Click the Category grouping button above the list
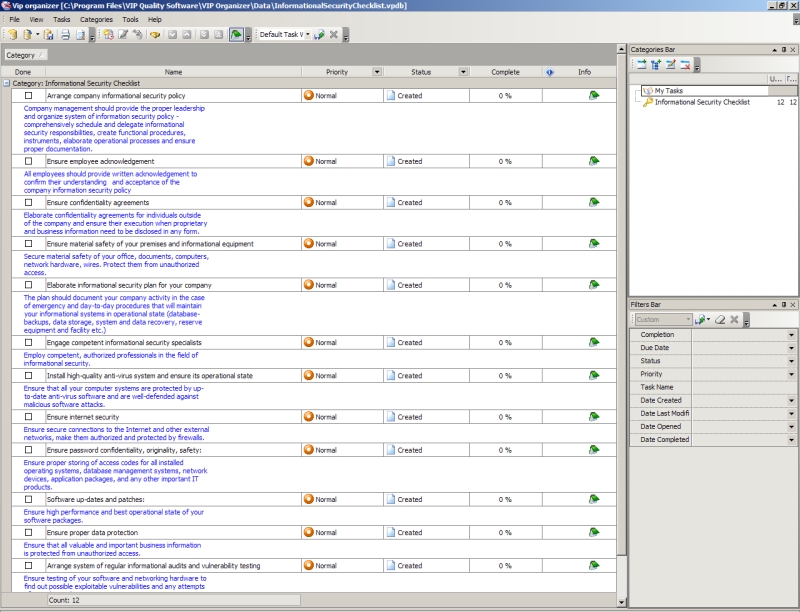Screen dimensions: 800x612 pos(24,55)
